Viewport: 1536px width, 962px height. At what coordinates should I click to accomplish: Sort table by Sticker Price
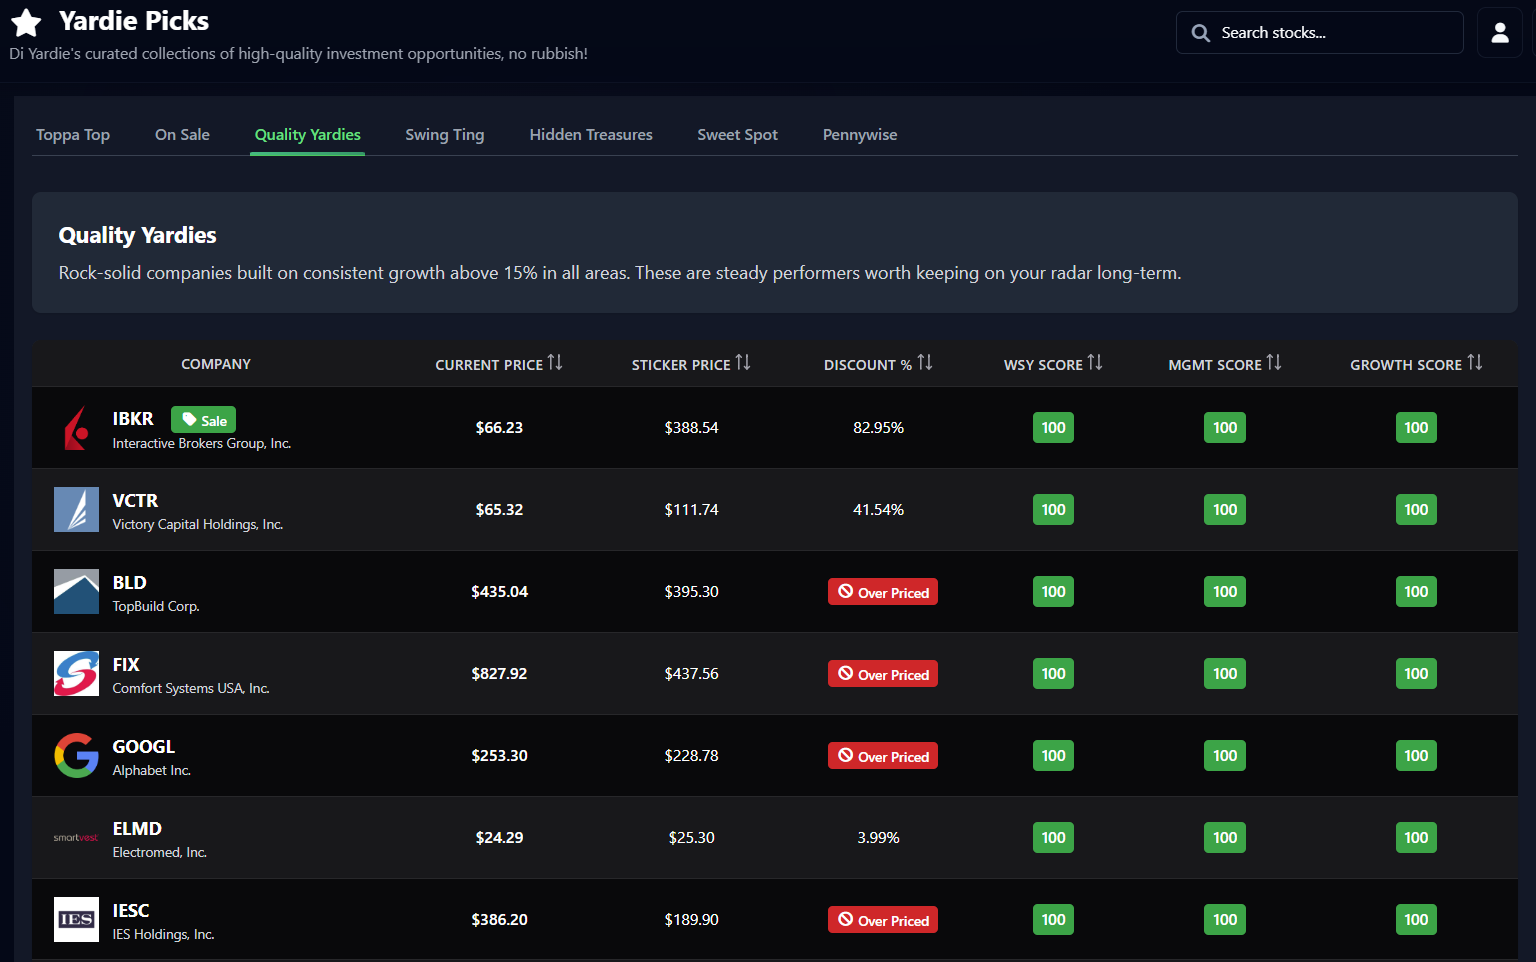pos(691,364)
